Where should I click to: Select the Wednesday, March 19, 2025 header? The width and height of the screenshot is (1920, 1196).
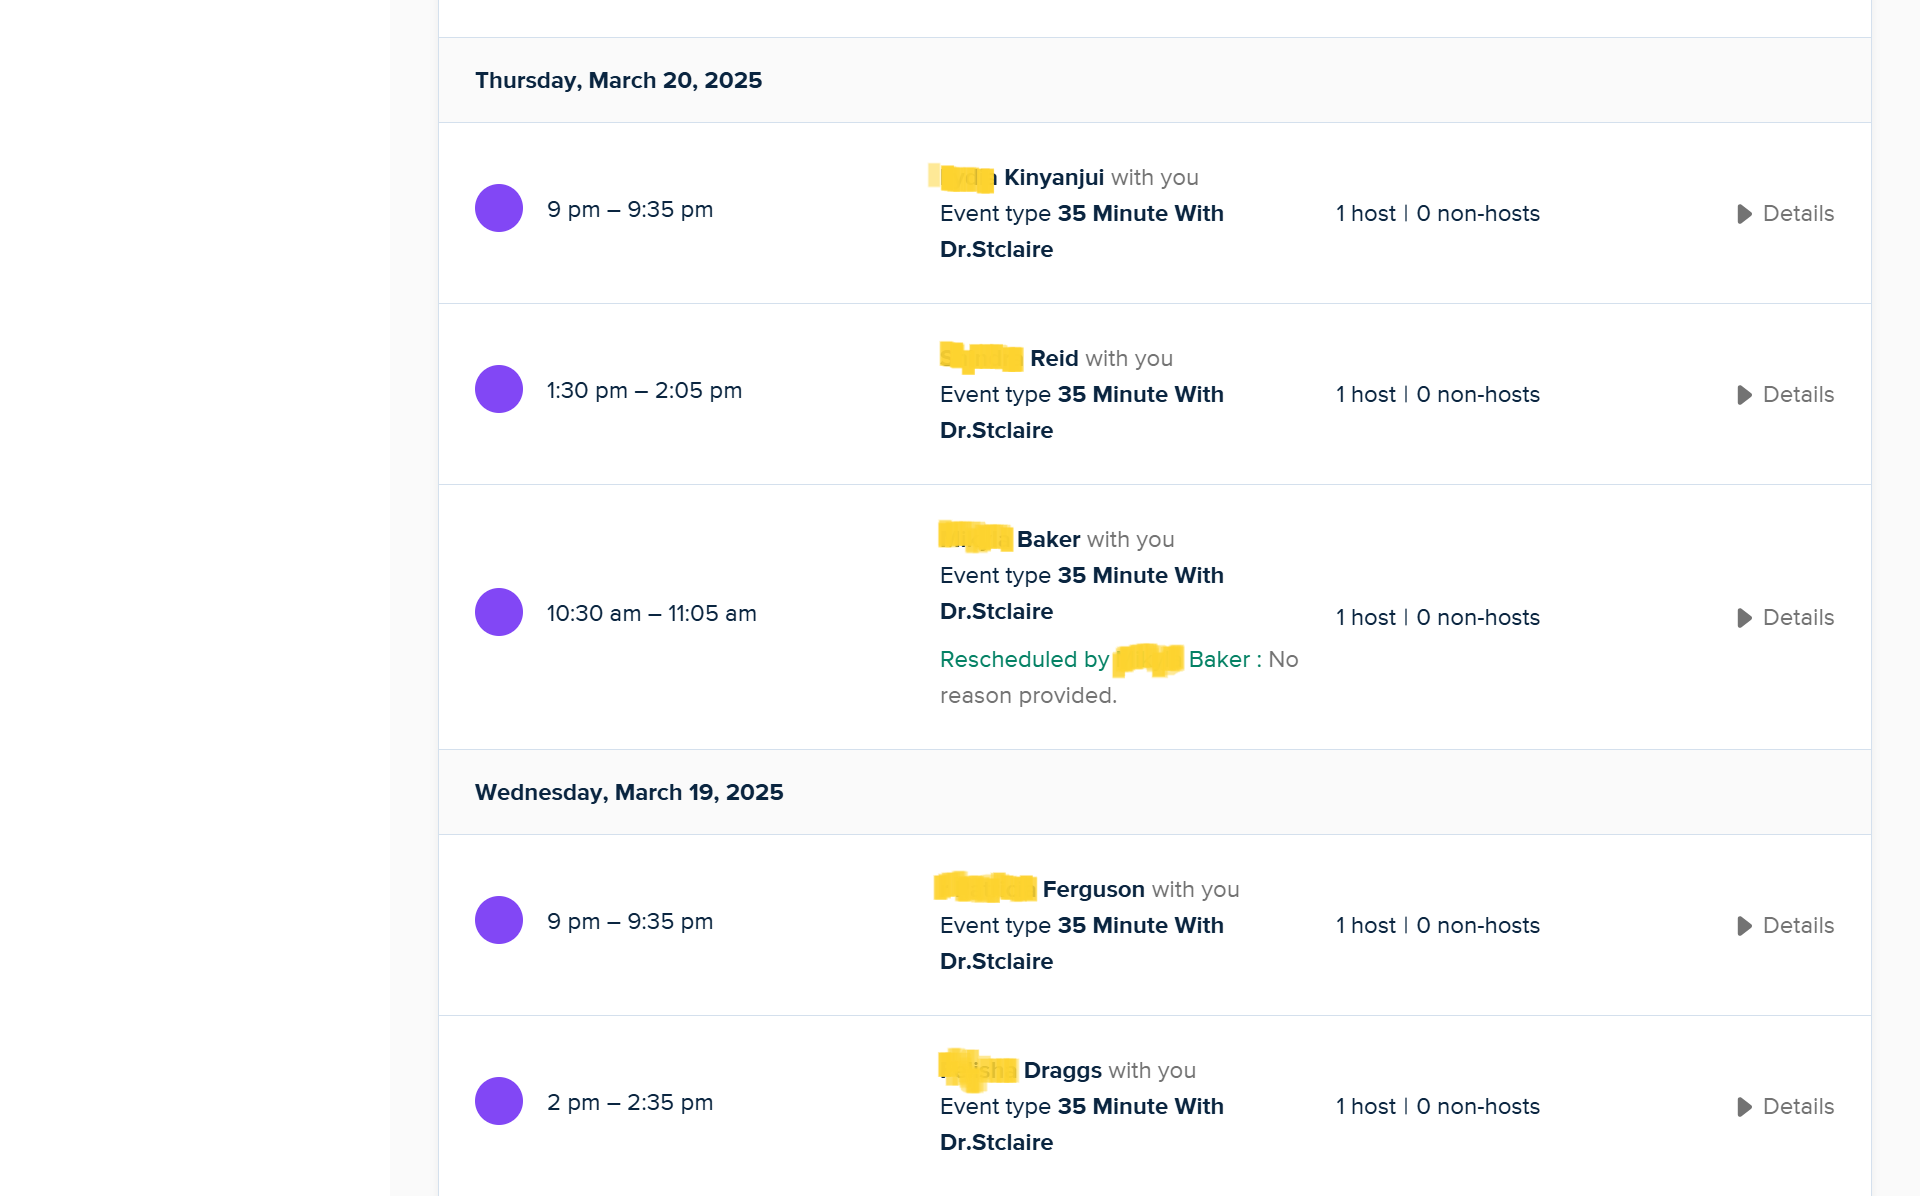[x=629, y=792]
